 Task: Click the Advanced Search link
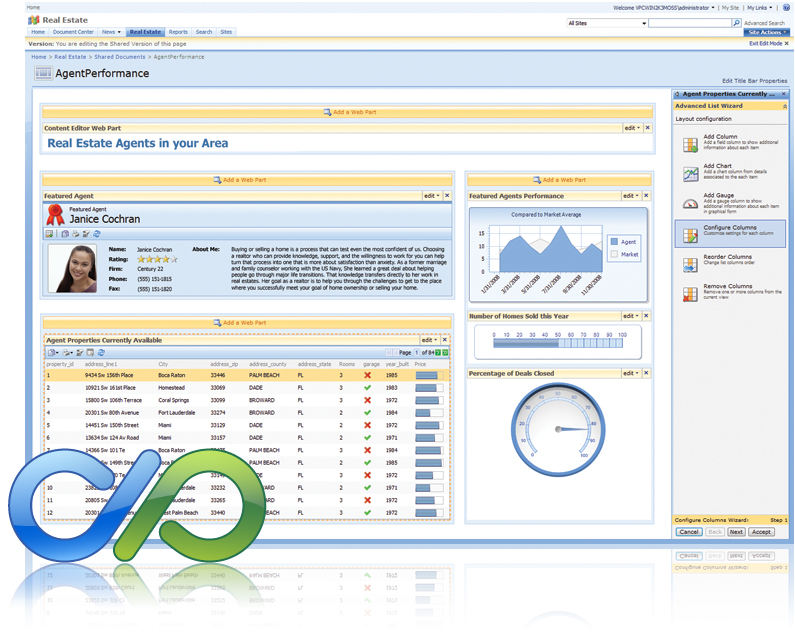click(x=764, y=23)
